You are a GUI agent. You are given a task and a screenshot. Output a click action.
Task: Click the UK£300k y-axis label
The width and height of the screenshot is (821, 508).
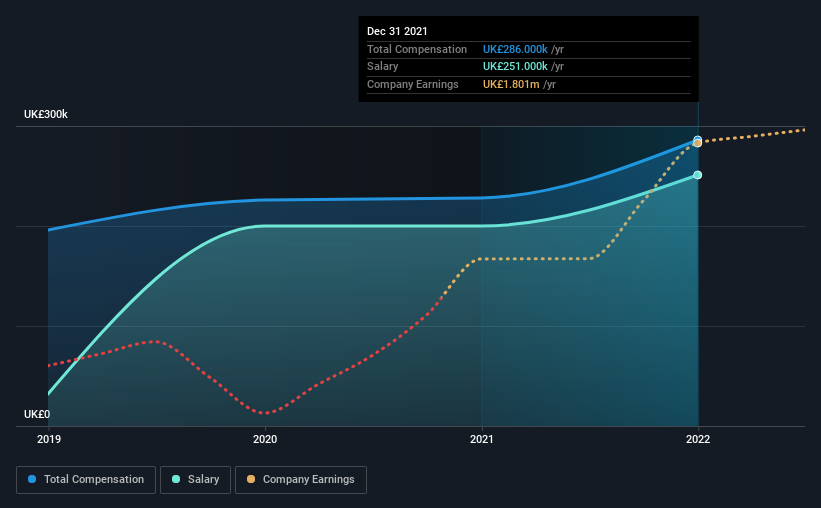(x=46, y=114)
